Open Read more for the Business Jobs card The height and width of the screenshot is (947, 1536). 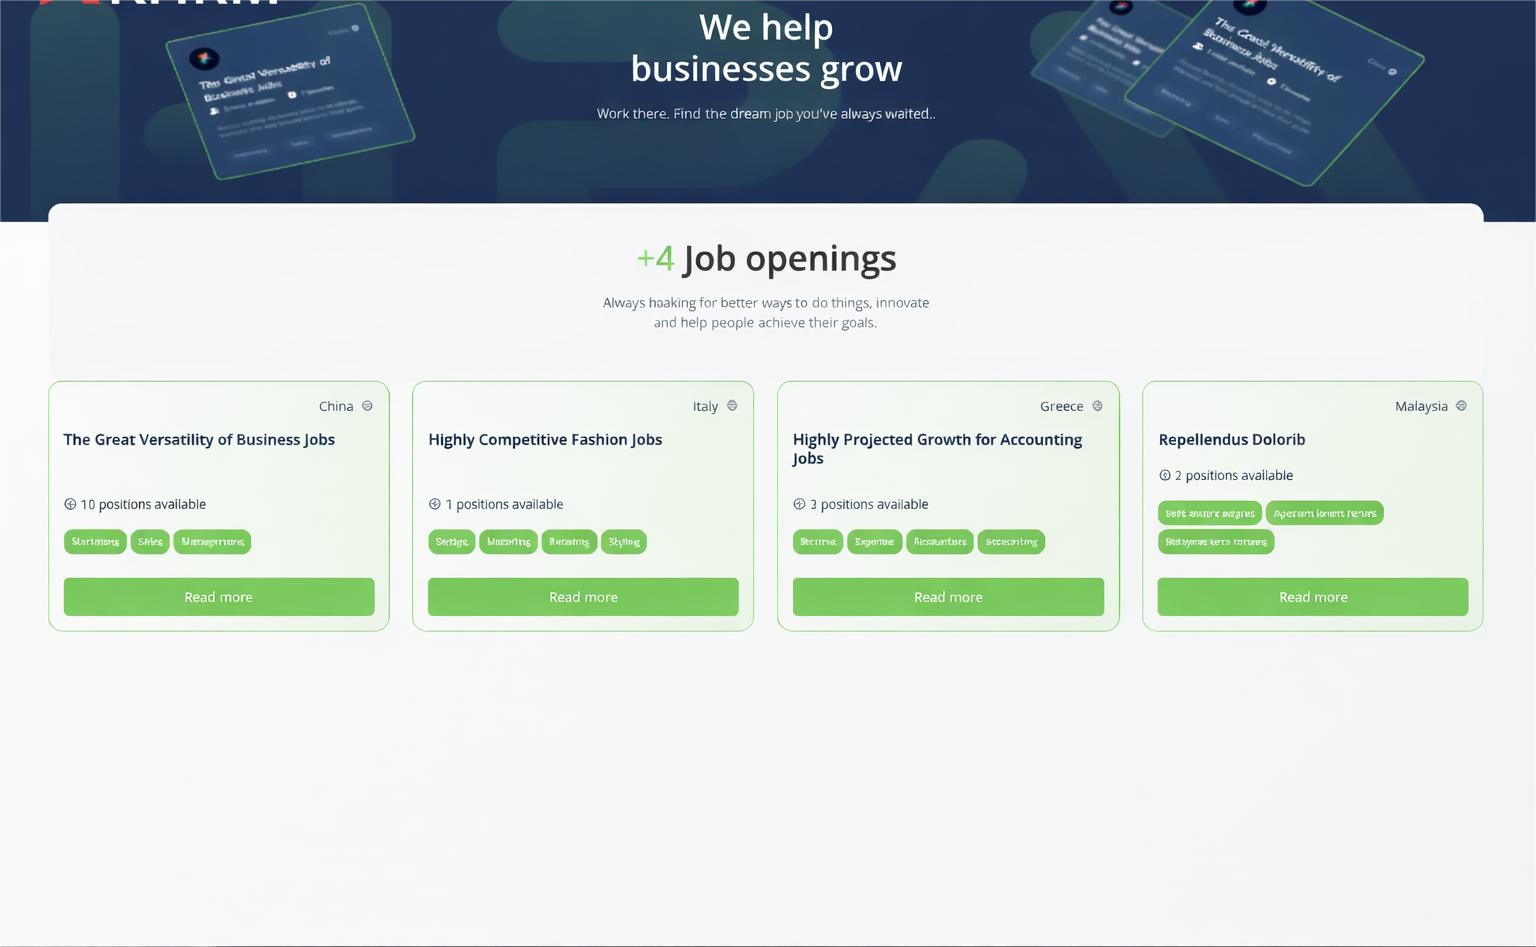219,597
